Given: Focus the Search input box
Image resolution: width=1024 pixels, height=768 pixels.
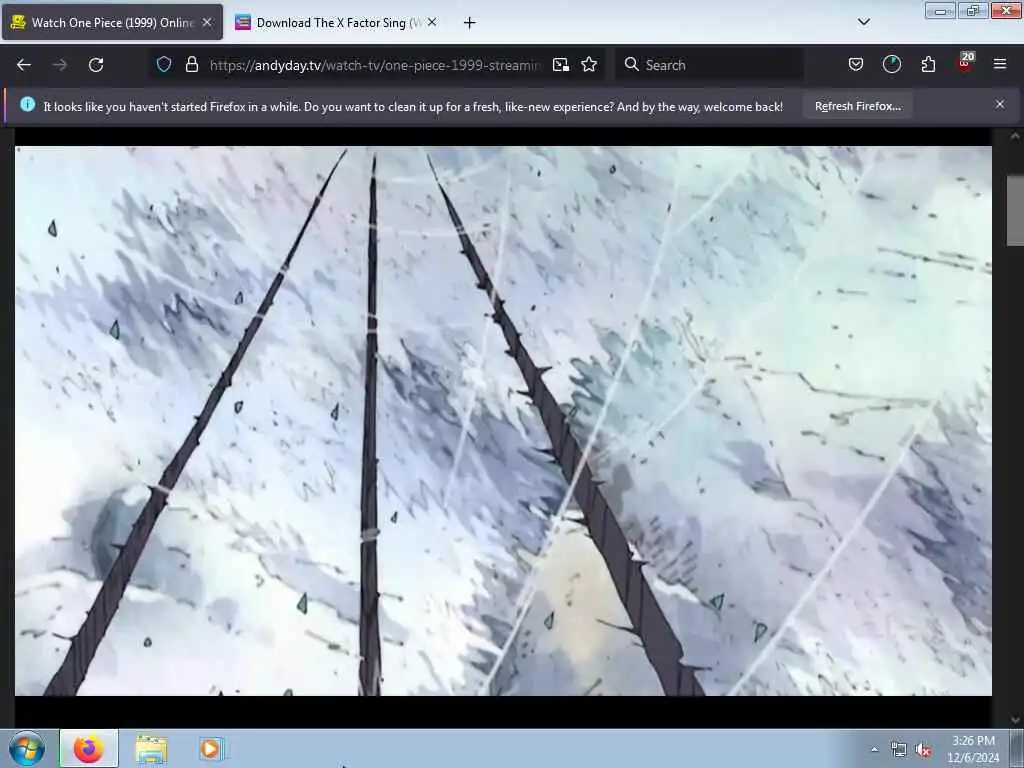Looking at the screenshot, I should 709,65.
